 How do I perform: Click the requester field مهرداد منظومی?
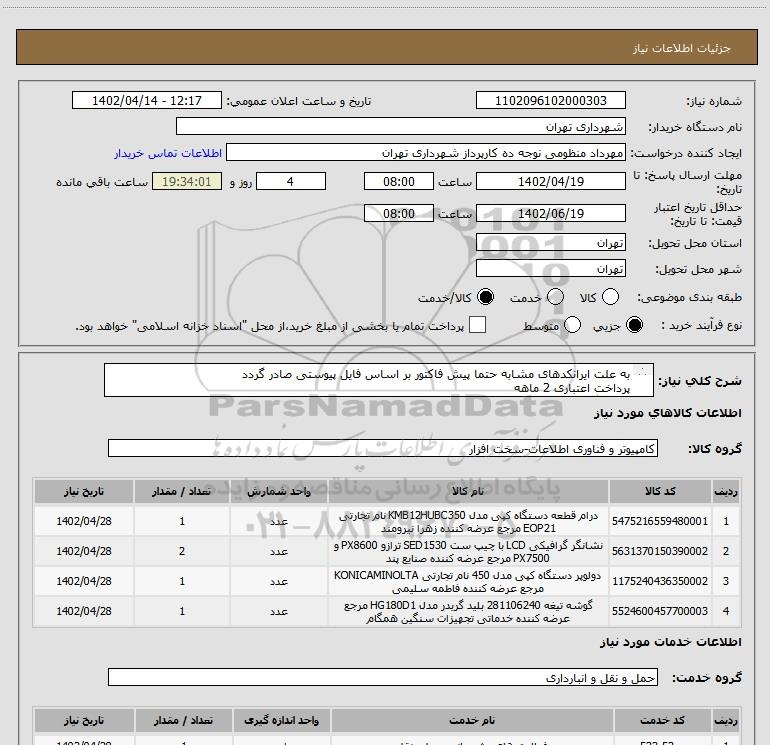point(426,152)
